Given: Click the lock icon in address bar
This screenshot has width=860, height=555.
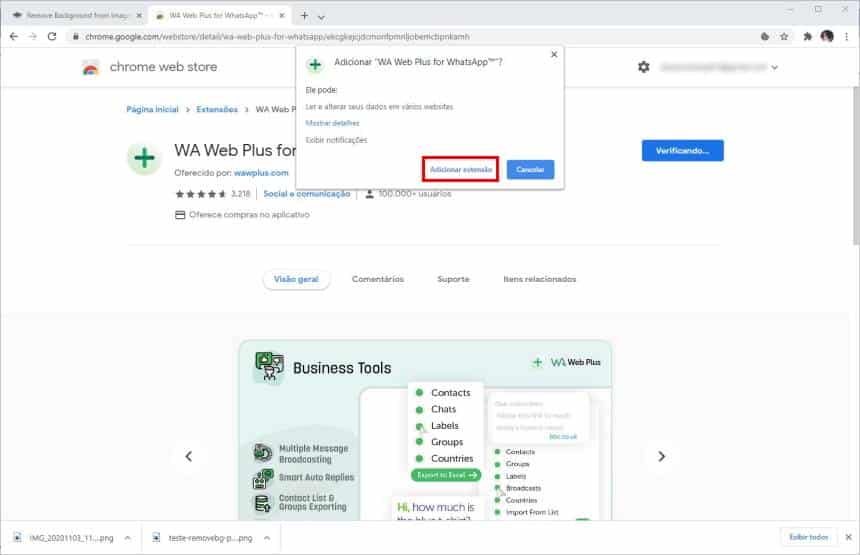Looking at the screenshot, I should (76, 37).
